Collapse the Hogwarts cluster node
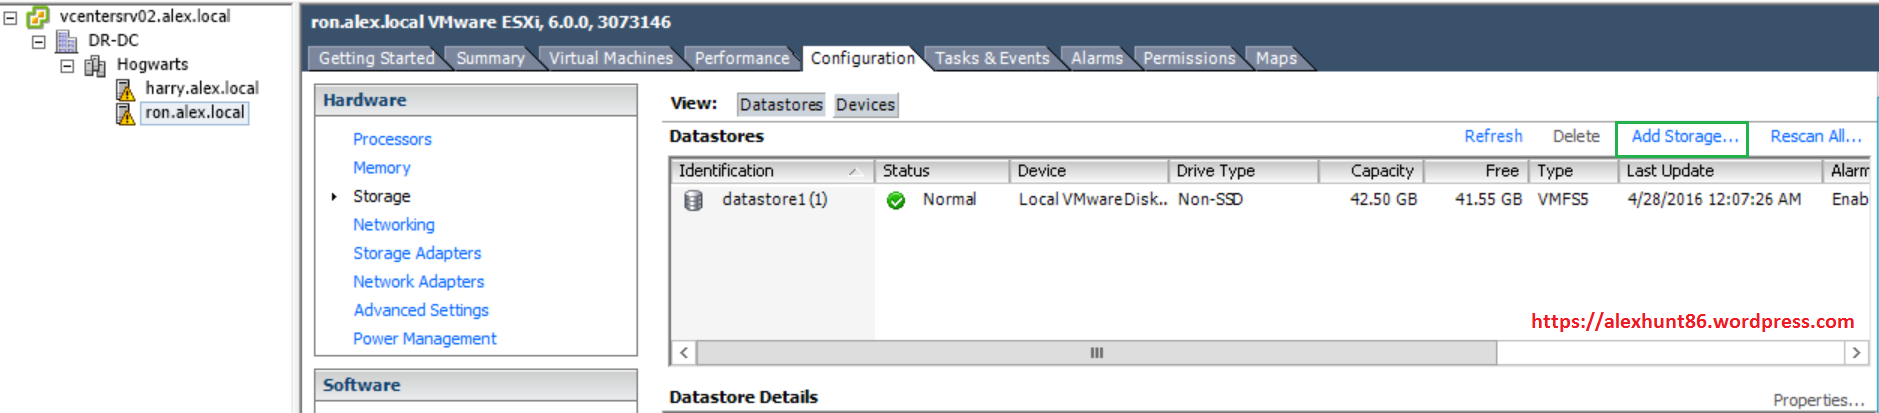This screenshot has width=1879, height=413. pyautogui.click(x=67, y=66)
